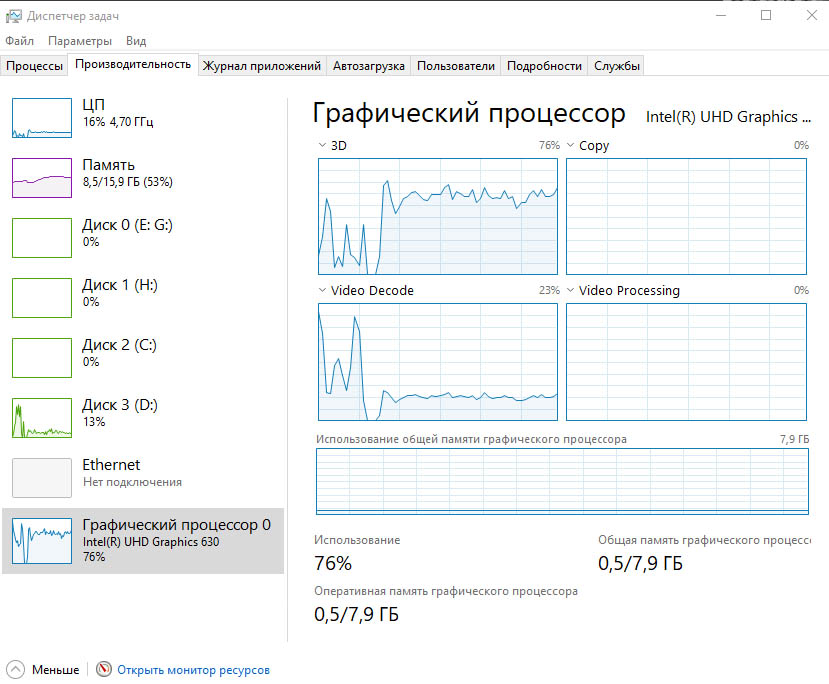Select Диск 3 (D:) green graph icon
This screenshot has width=829, height=684.
click(42, 418)
